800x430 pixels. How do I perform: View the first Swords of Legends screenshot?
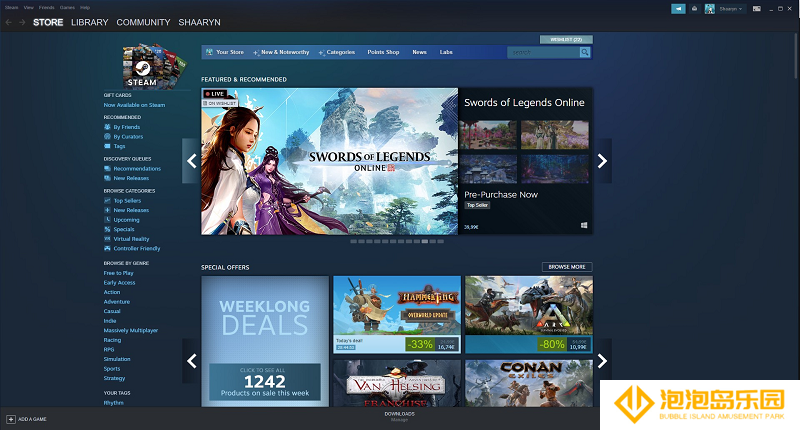[x=488, y=135]
